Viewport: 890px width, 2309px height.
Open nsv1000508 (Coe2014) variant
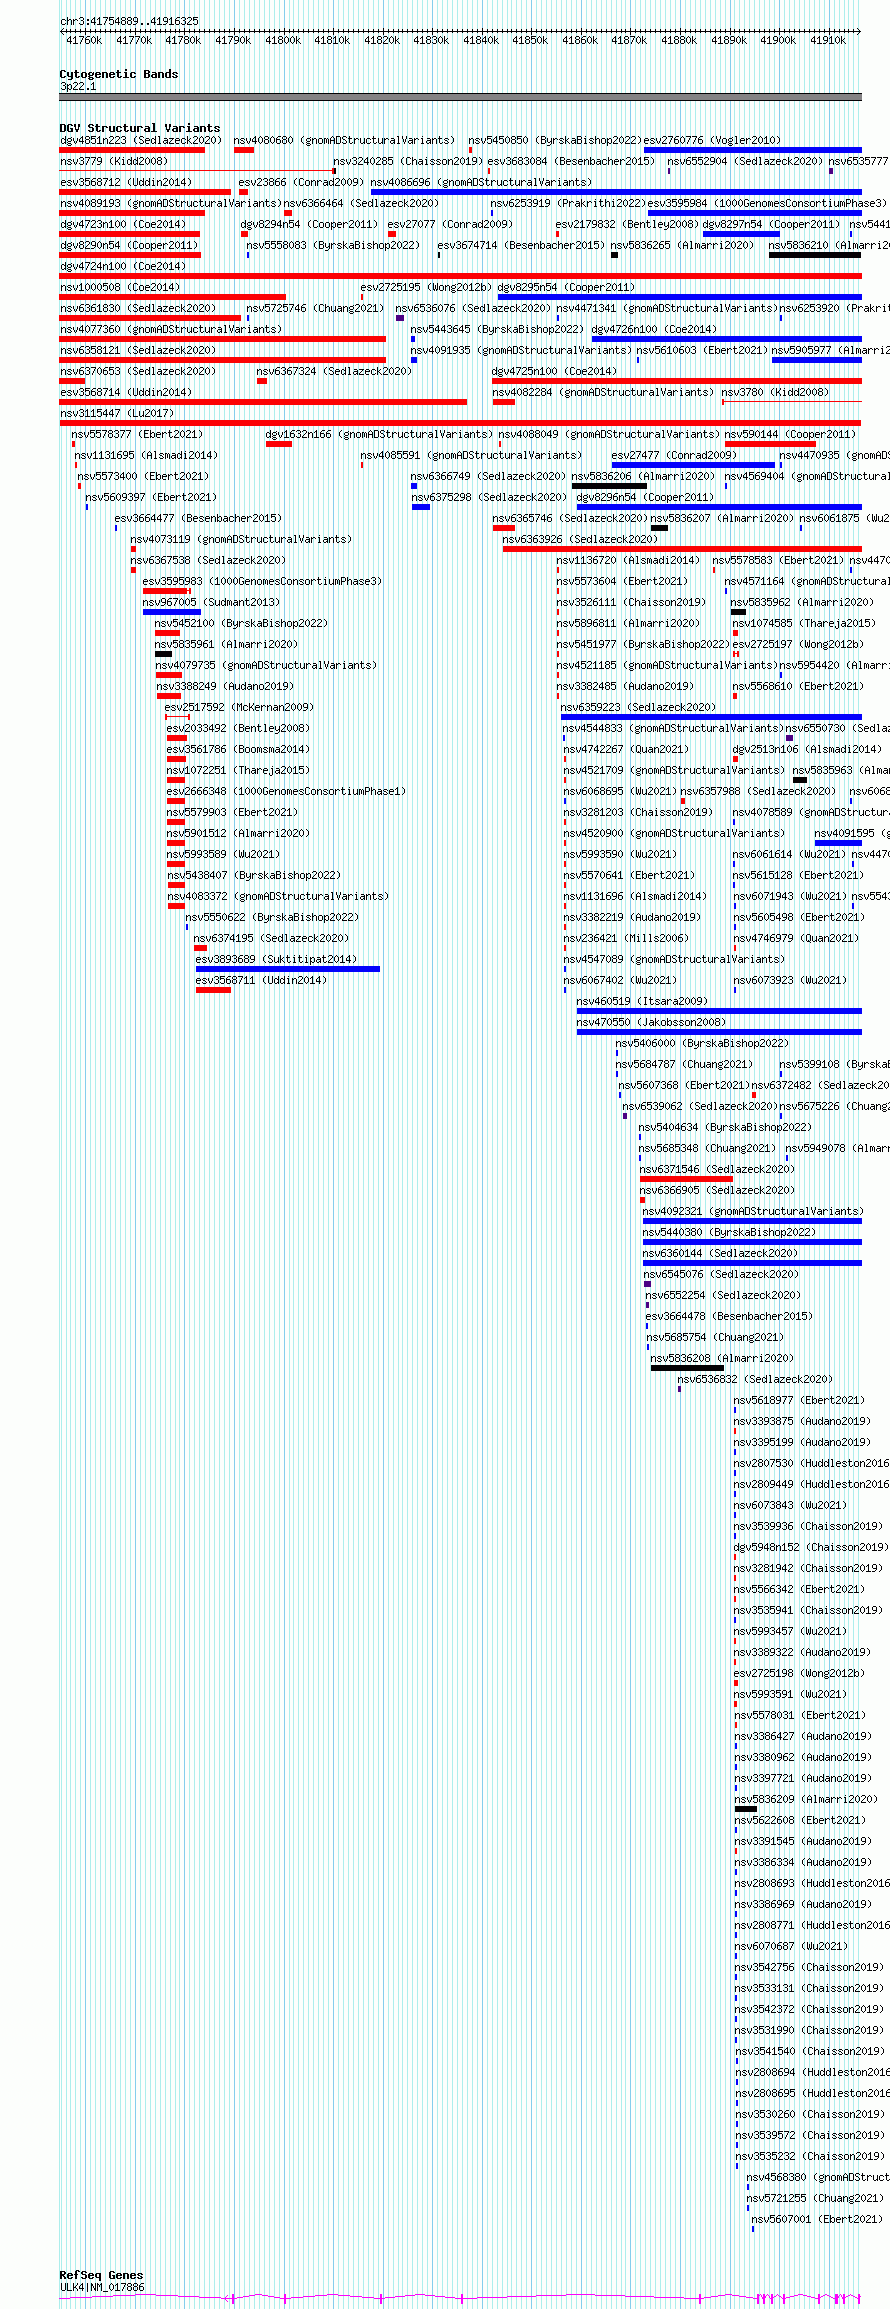[120, 287]
